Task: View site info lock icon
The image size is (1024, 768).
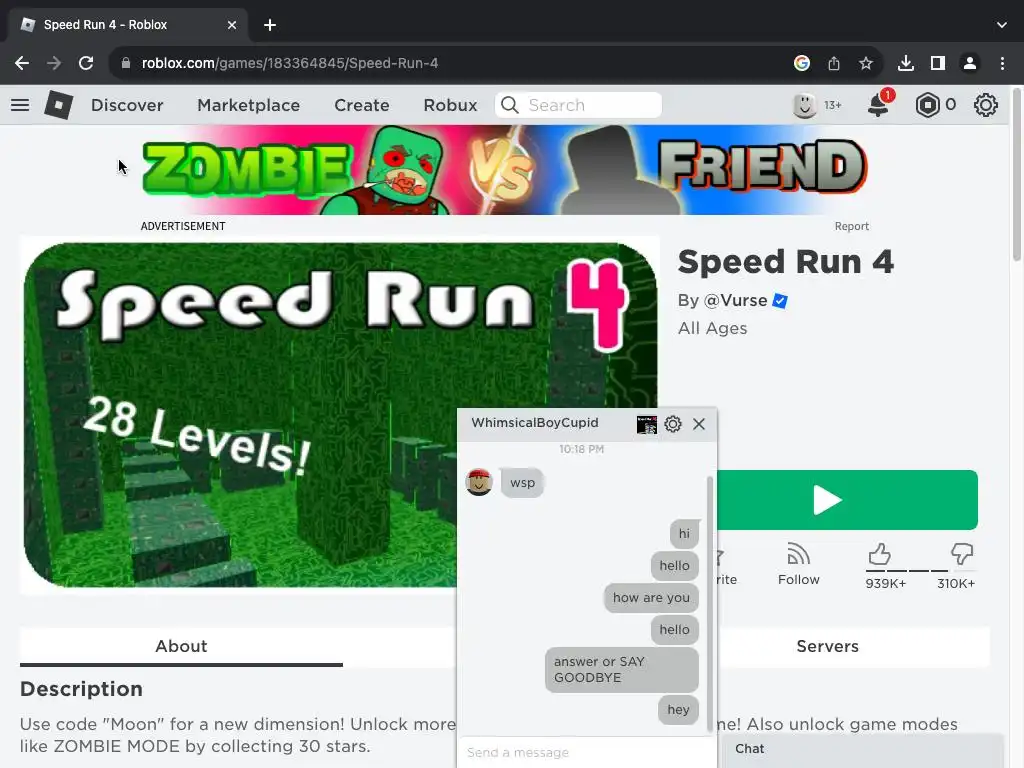Action: point(126,63)
